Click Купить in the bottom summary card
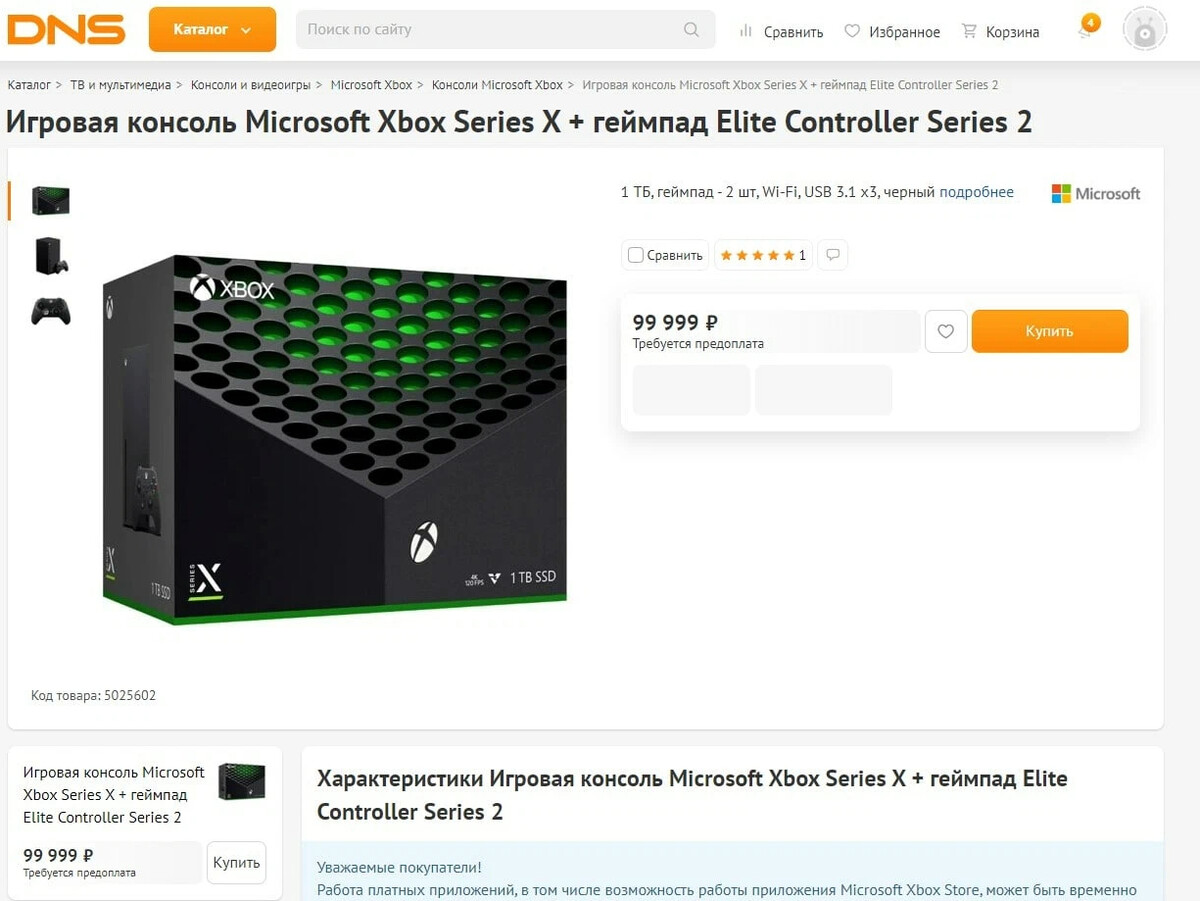 (236, 862)
